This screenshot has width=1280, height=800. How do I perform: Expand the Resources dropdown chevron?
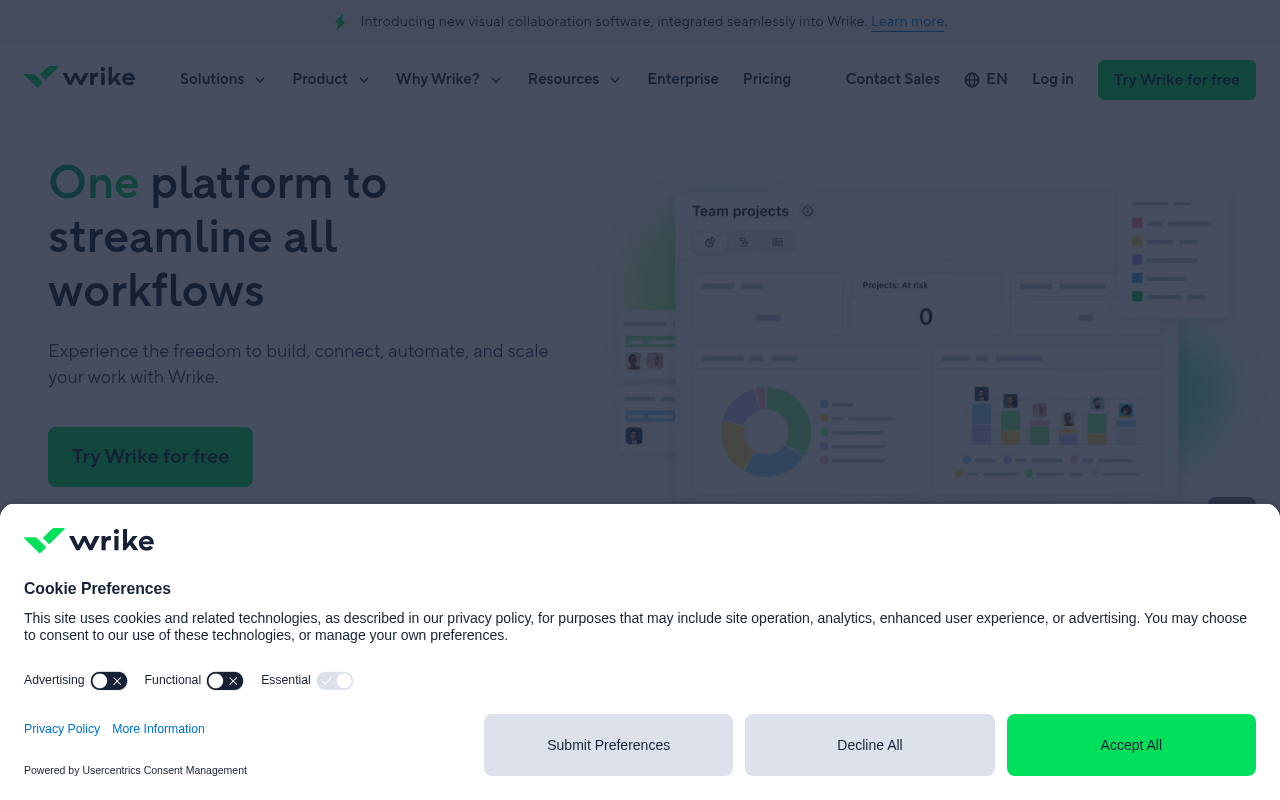point(615,80)
